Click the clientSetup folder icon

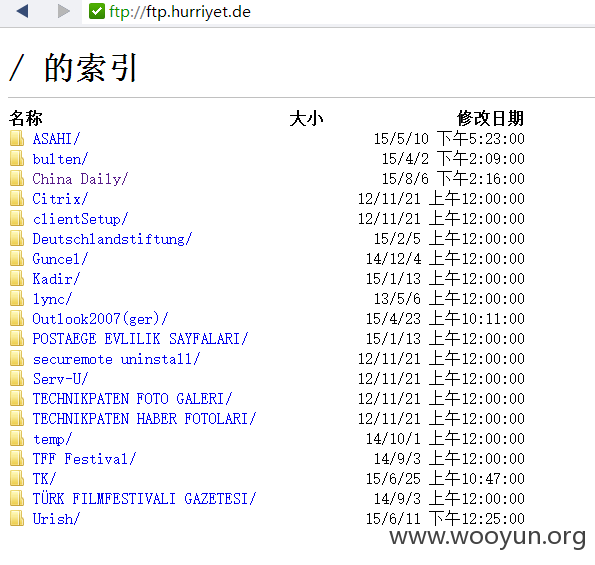[17, 218]
